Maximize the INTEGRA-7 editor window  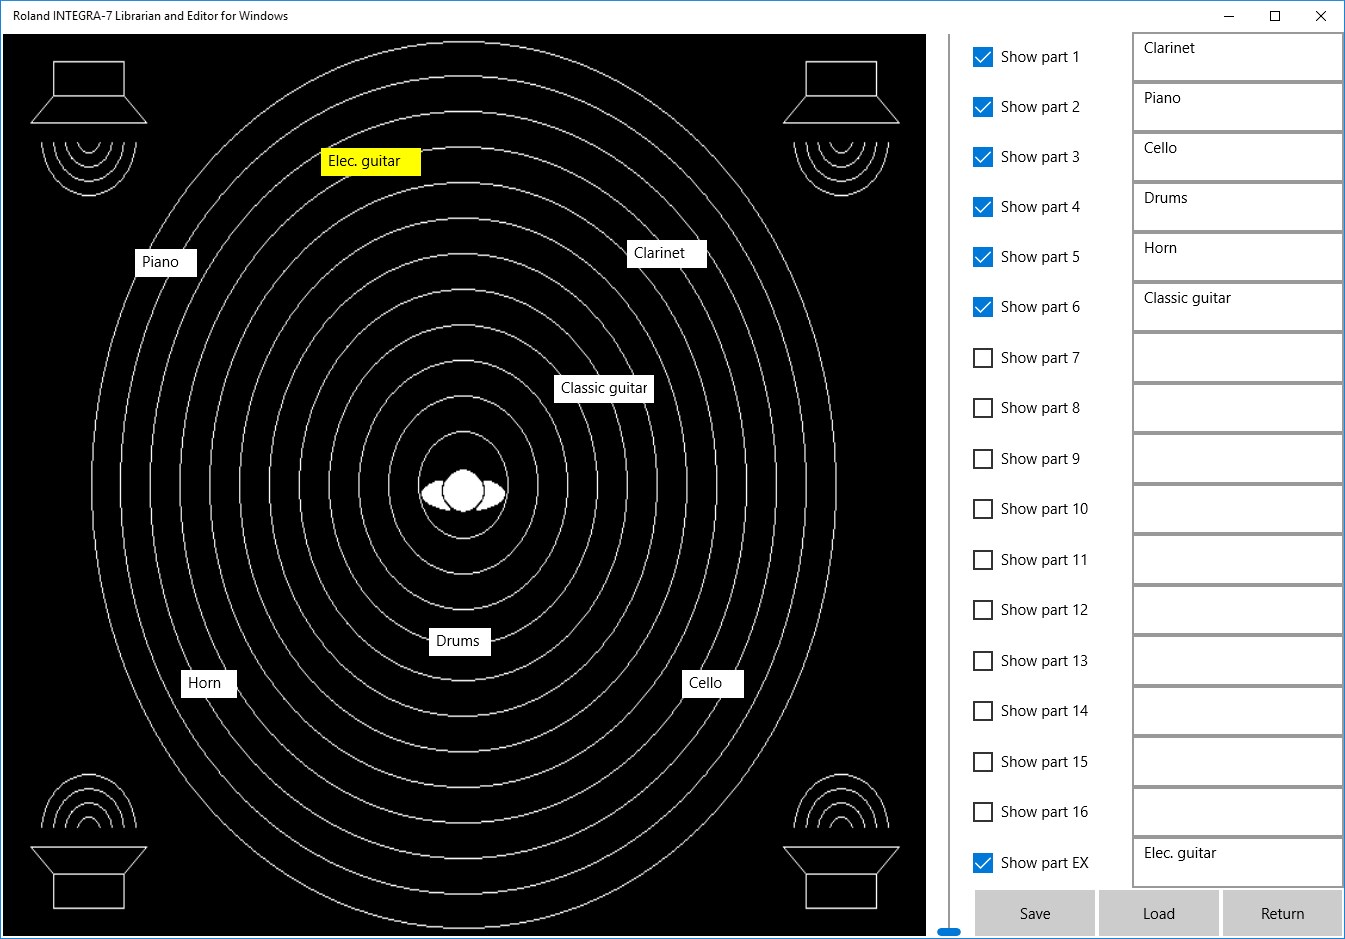1275,16
